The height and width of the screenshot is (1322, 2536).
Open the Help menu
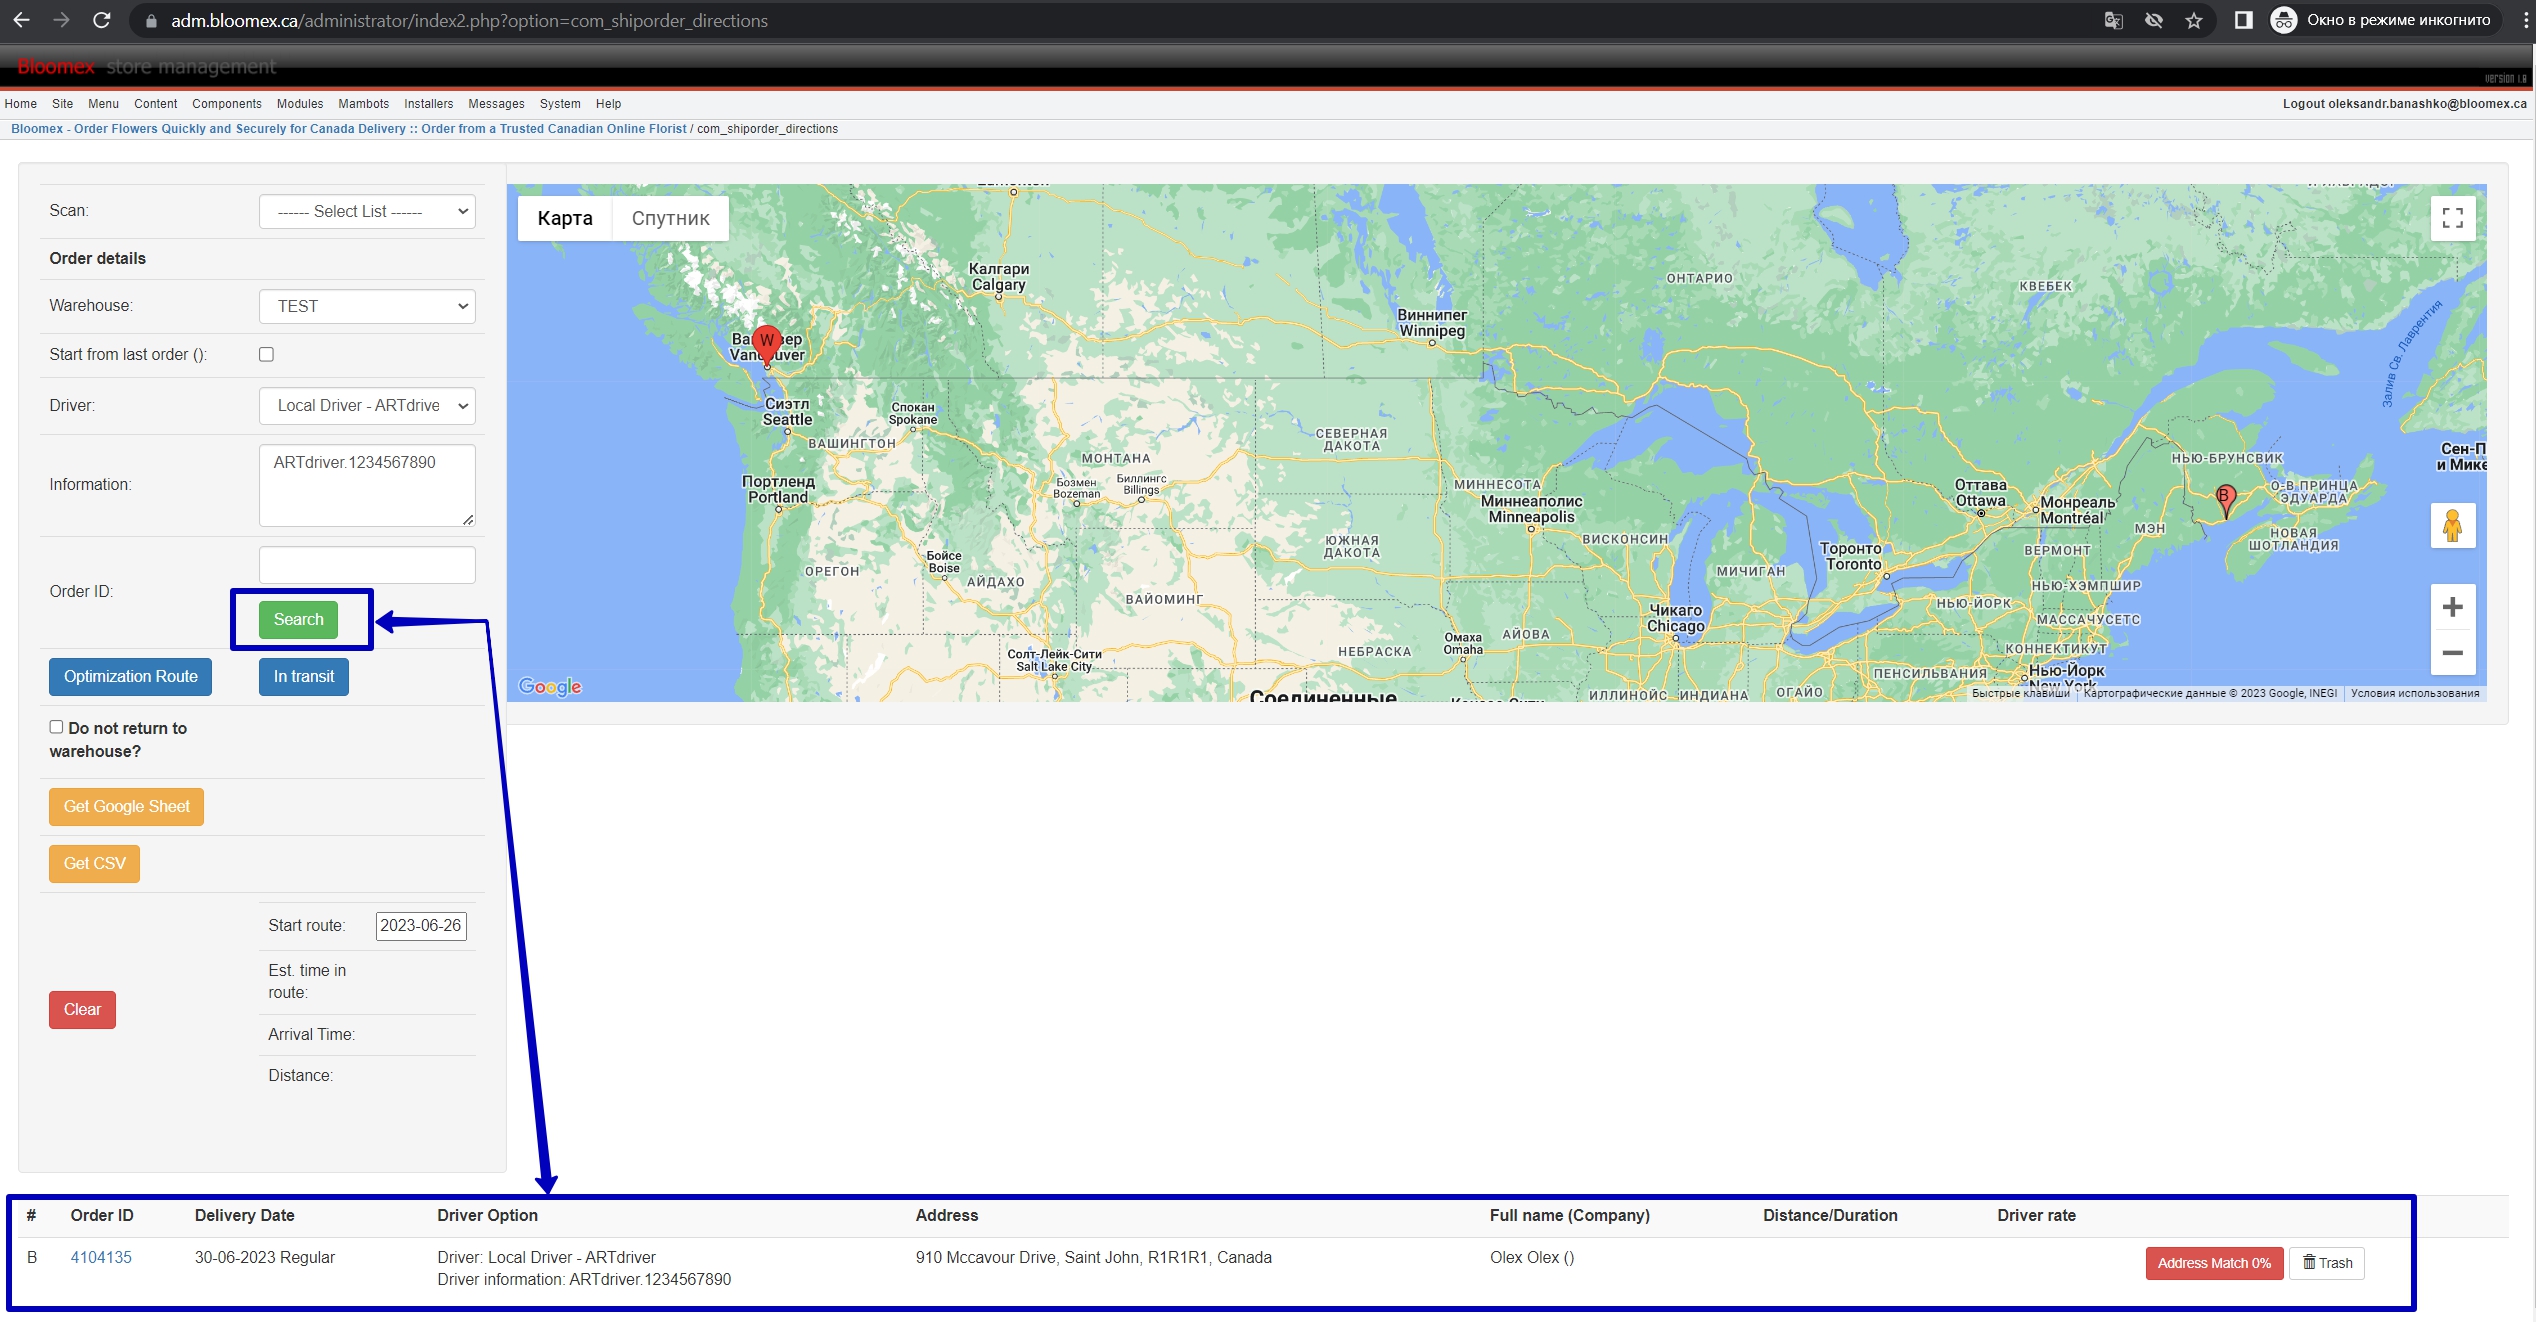tap(608, 104)
